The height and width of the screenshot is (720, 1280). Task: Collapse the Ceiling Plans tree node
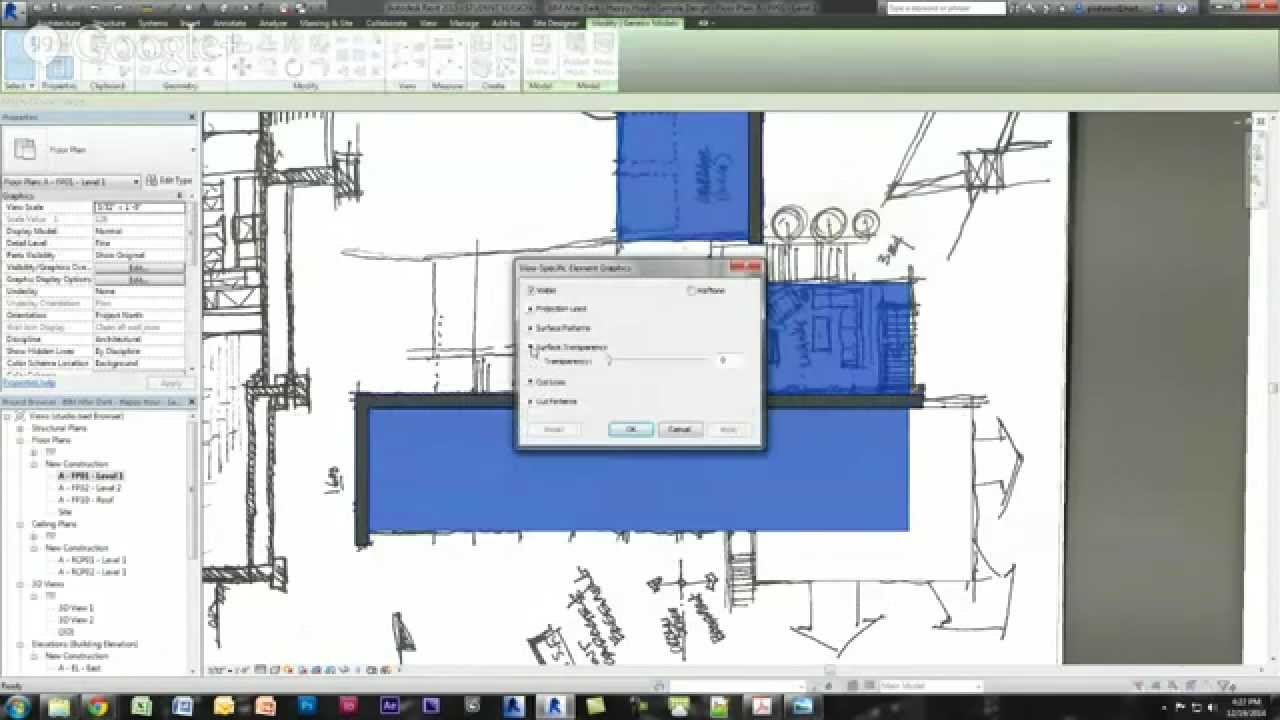(x=21, y=524)
